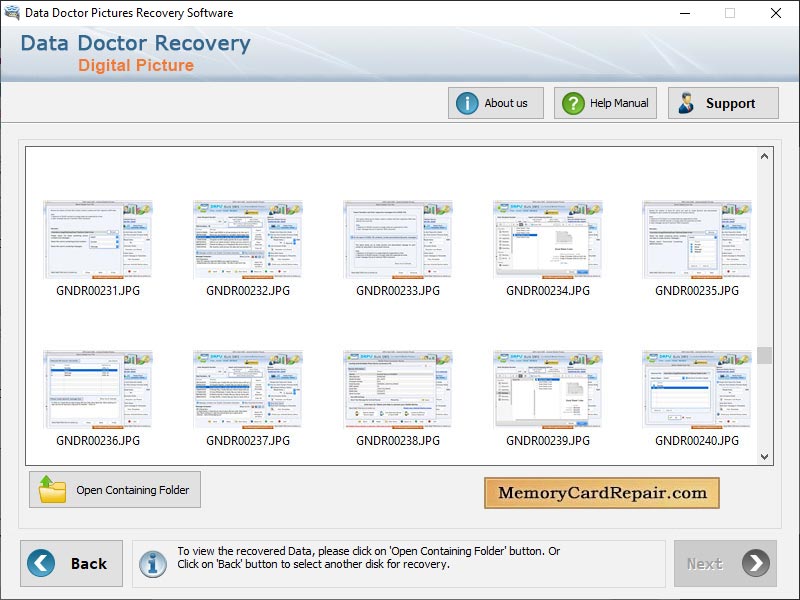The image size is (800, 600).
Task: Click the application icon in the title bar
Action: point(11,13)
